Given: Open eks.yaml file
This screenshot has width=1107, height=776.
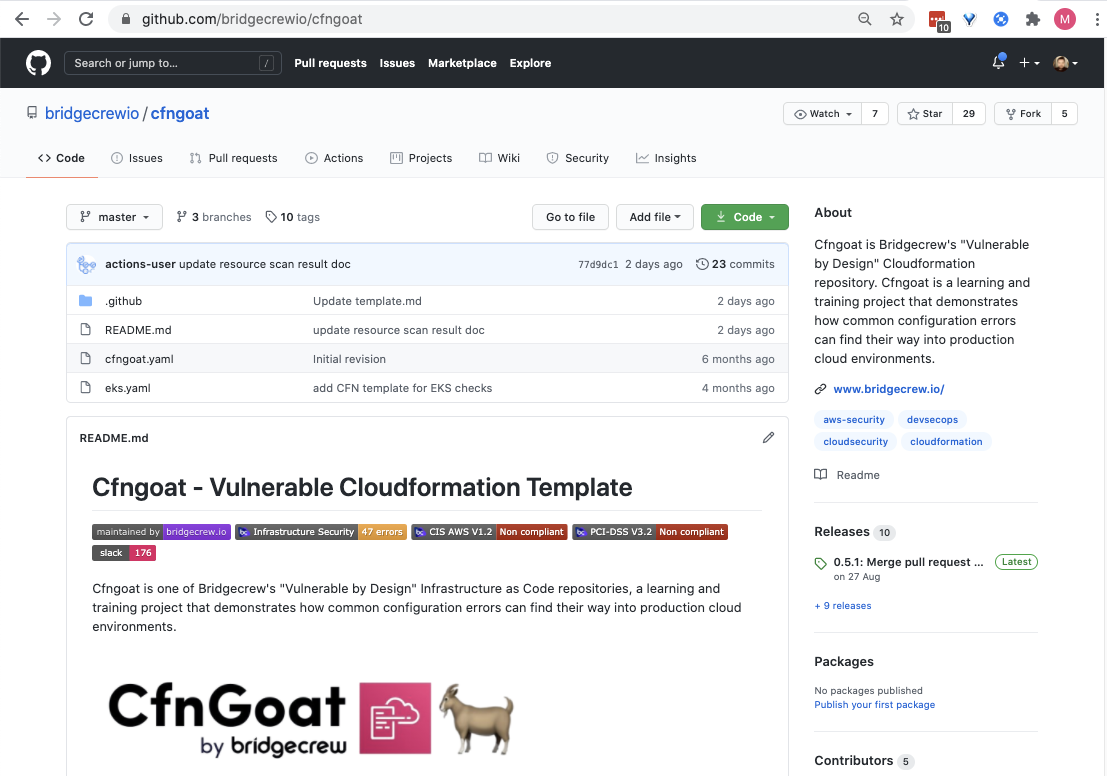Looking at the screenshot, I should point(128,388).
